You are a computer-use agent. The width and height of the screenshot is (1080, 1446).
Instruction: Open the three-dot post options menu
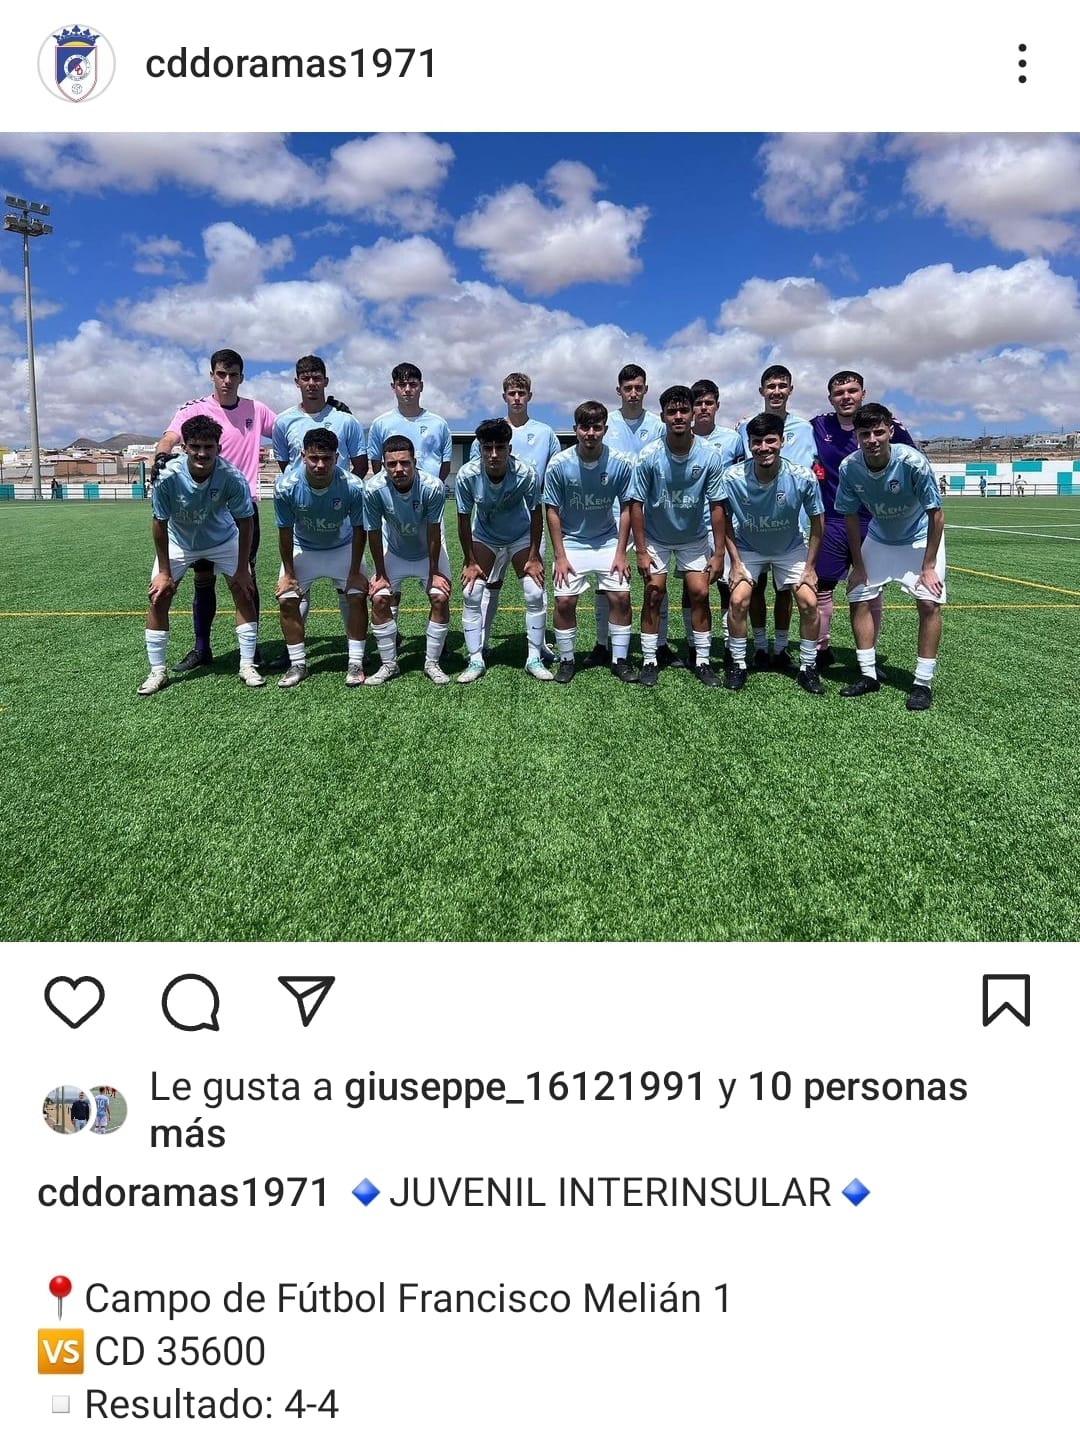1021,64
